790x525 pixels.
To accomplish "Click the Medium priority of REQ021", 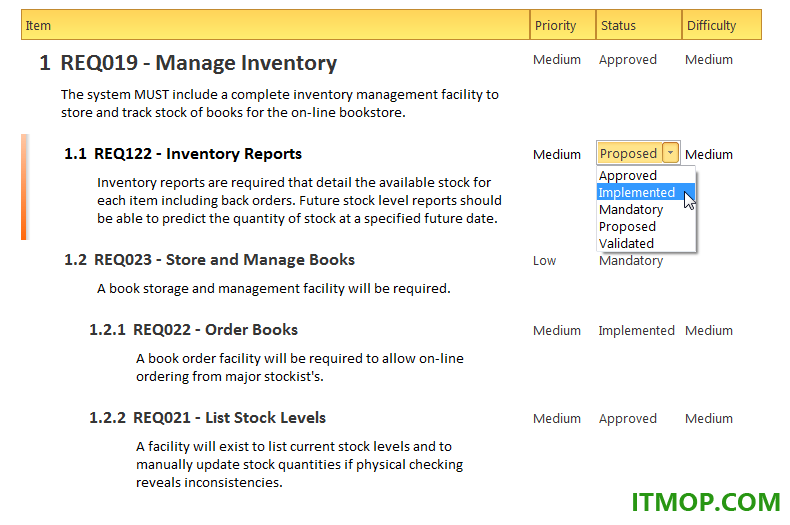I will tap(557, 419).
